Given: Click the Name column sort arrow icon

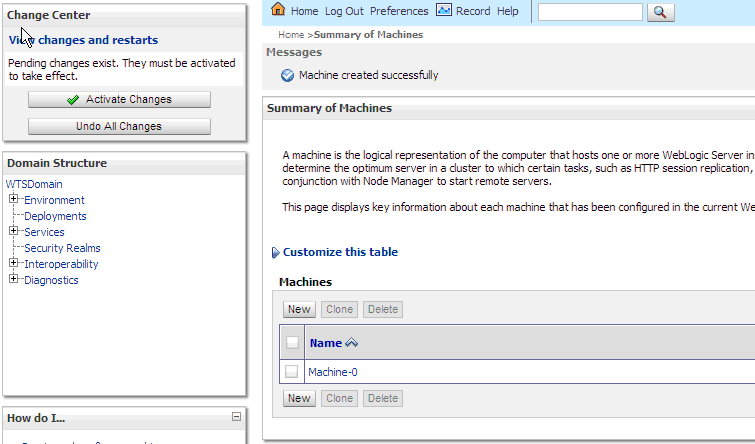Looking at the screenshot, I should pyautogui.click(x=351, y=343).
